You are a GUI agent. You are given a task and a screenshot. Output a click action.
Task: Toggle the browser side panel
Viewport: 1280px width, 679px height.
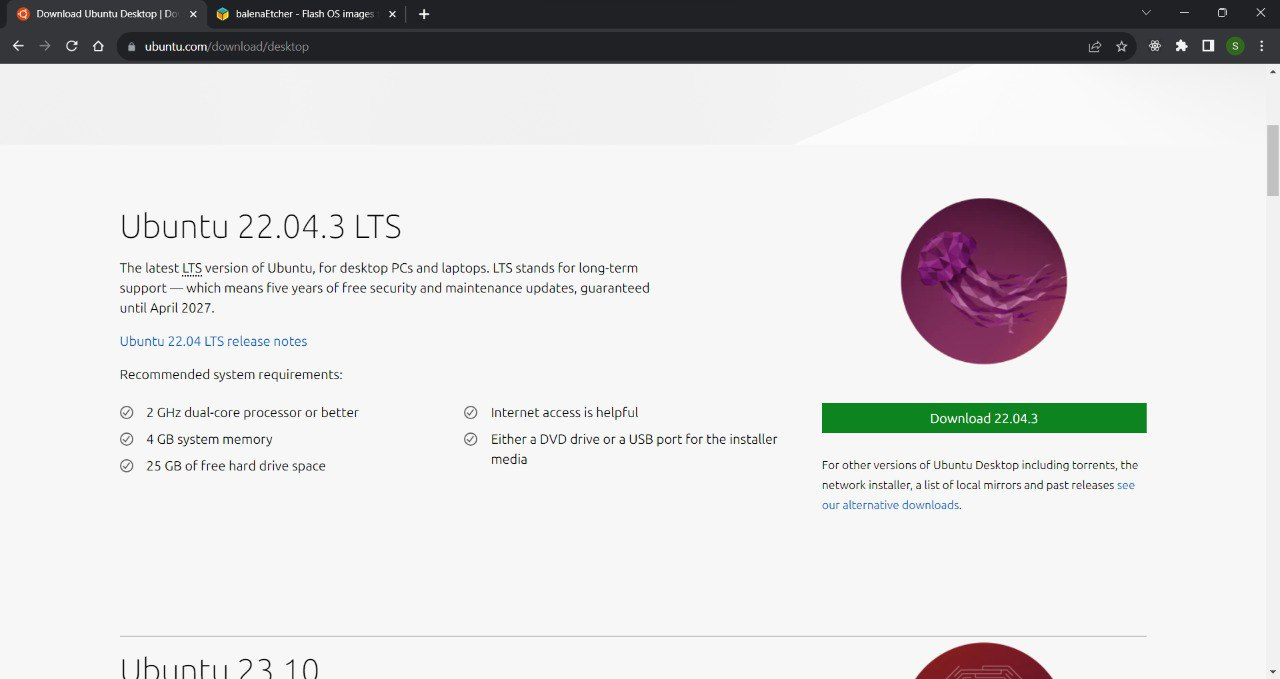1208,46
